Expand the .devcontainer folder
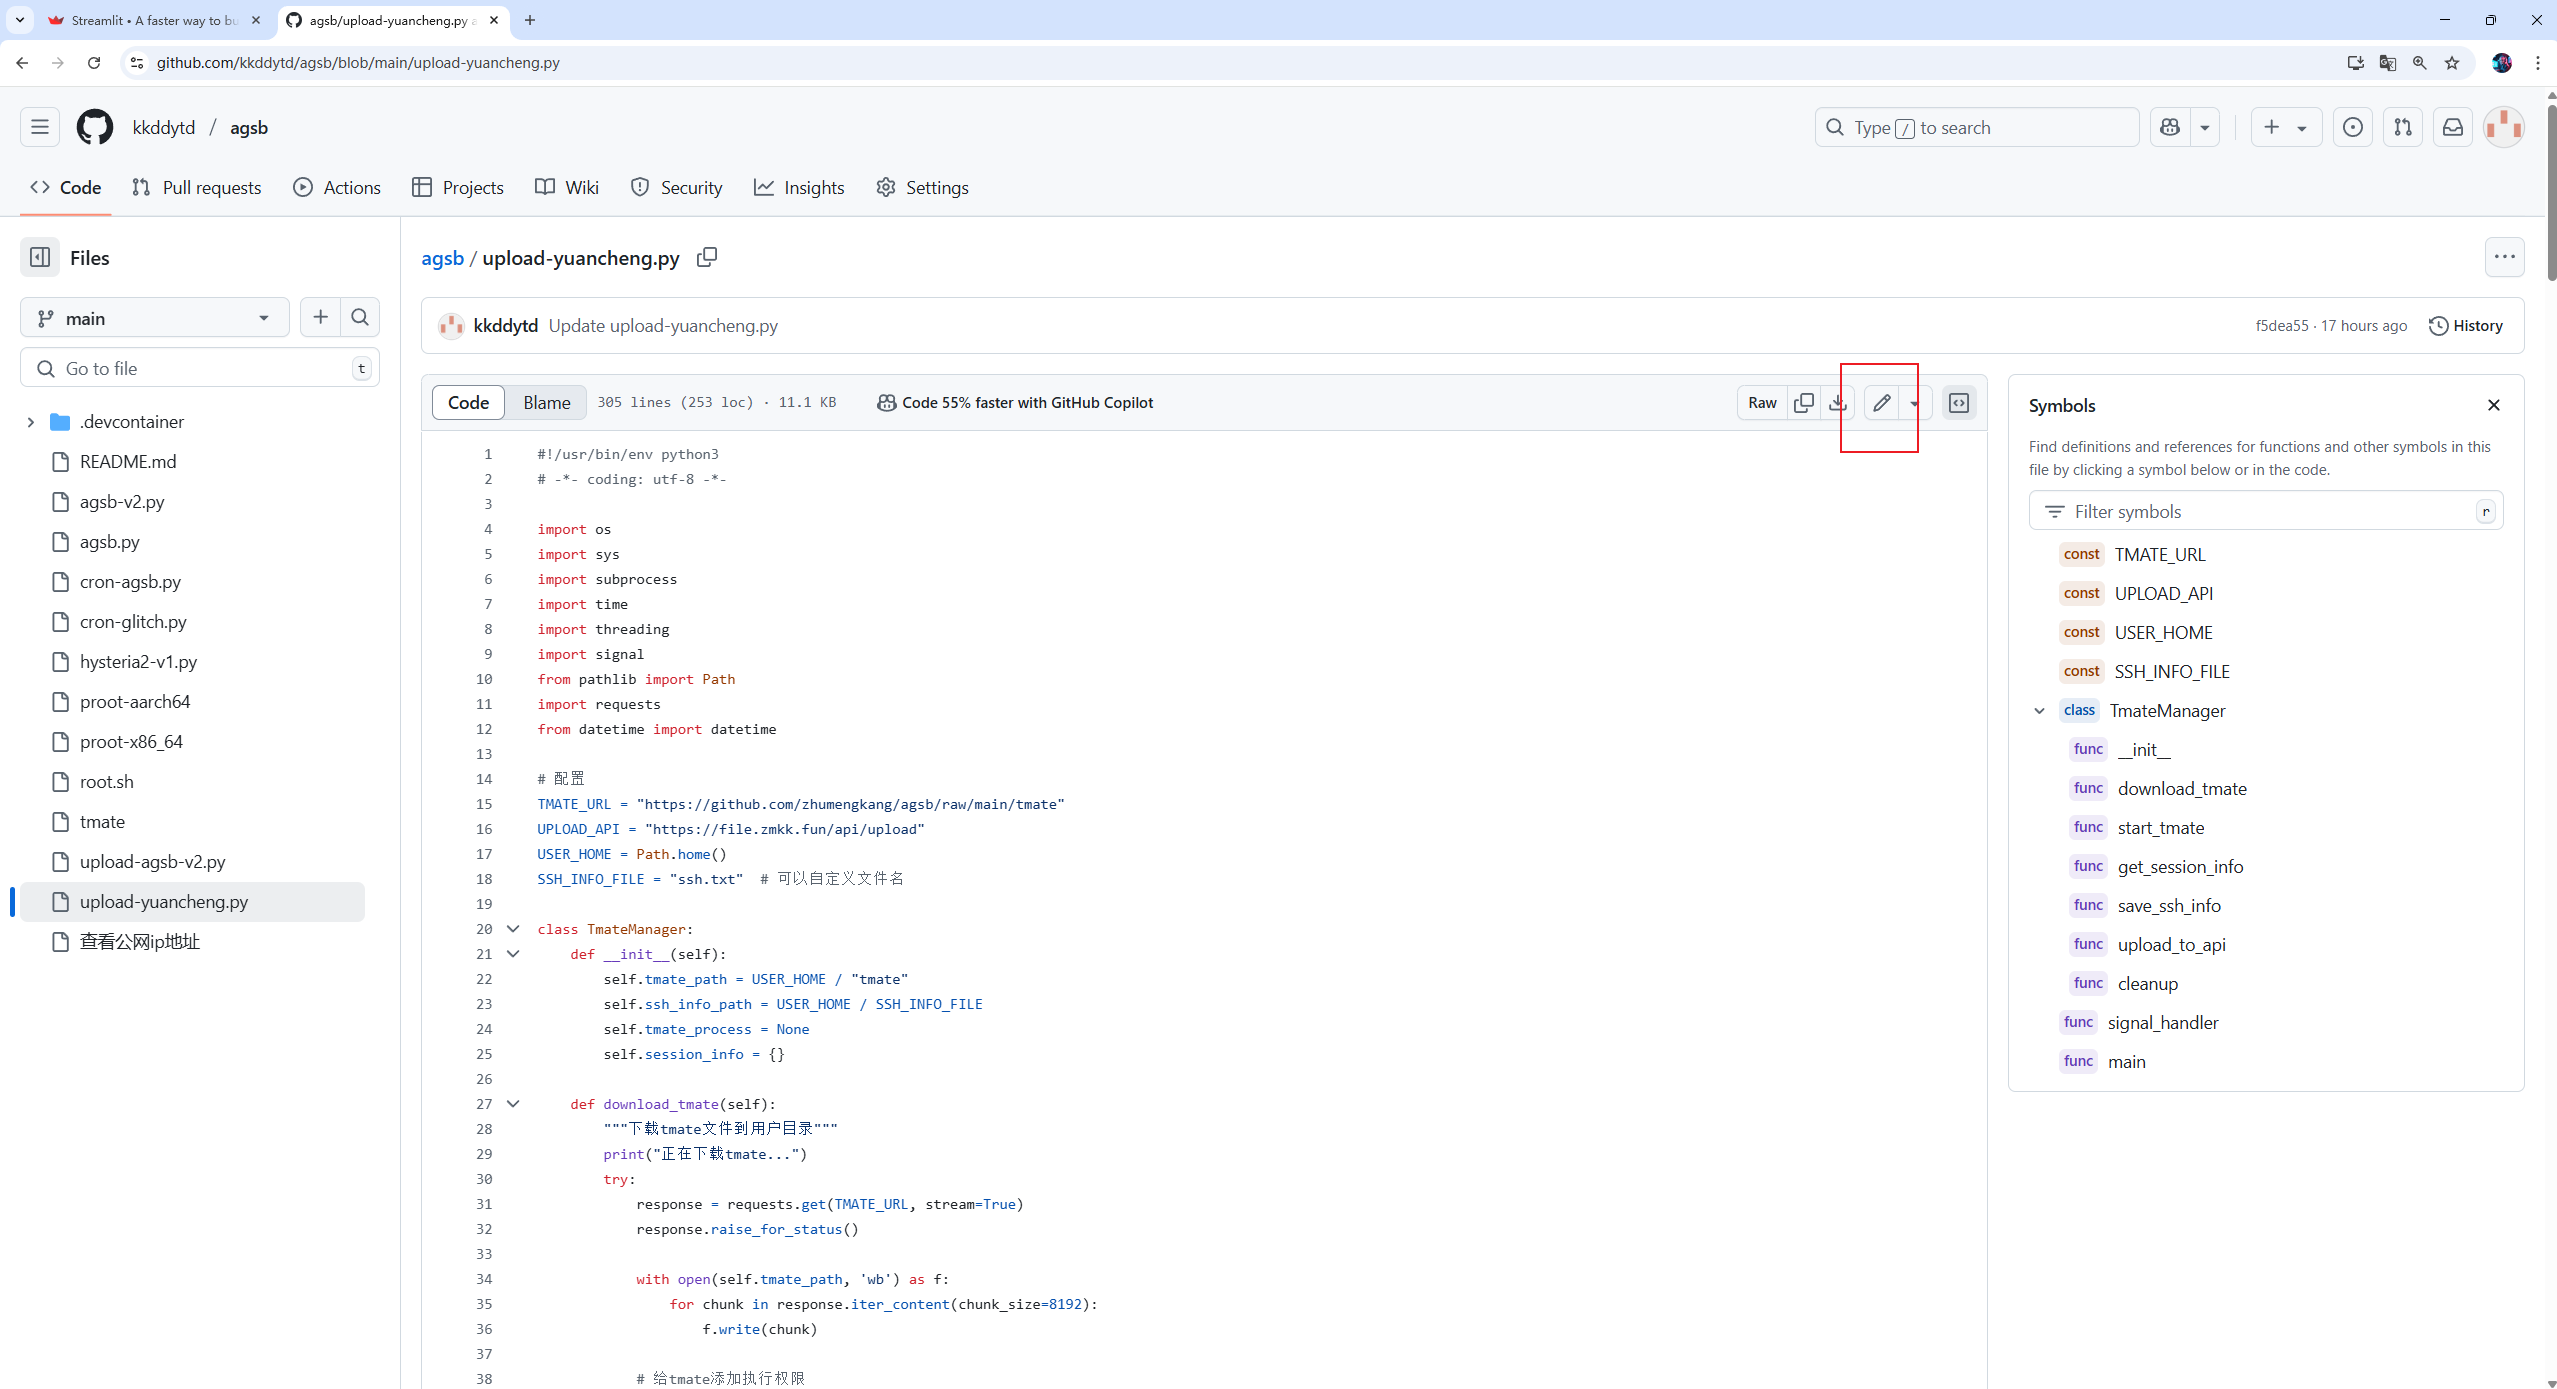 pos(31,422)
